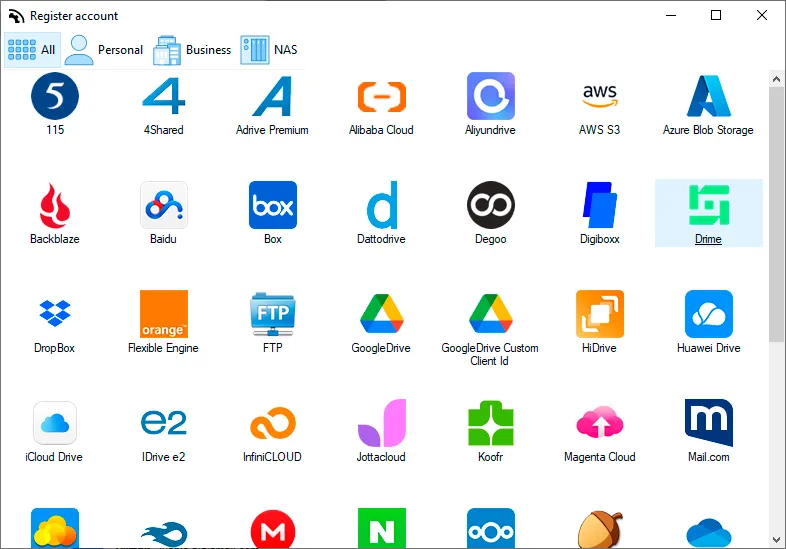Screen dimensions: 786x549
Task: Open the NAS category tab
Action: point(269,50)
